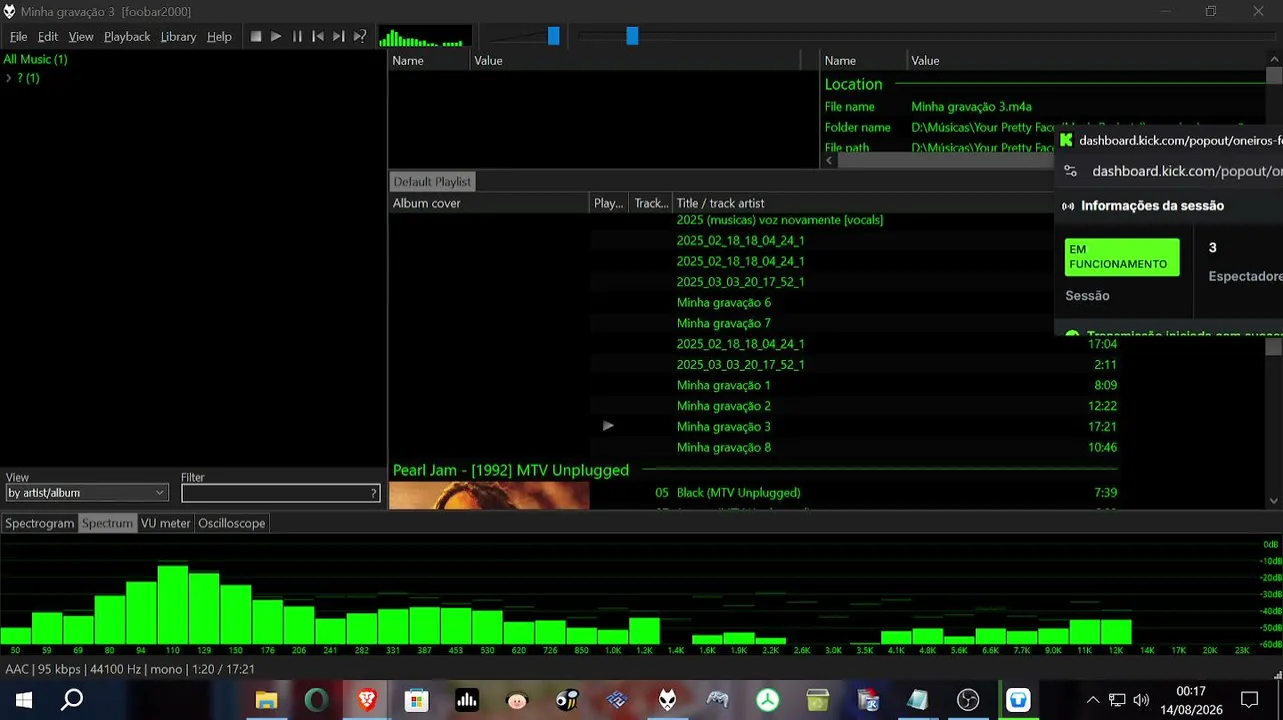Open the volume control in system tray
1283x720 pixels.
click(x=1141, y=700)
